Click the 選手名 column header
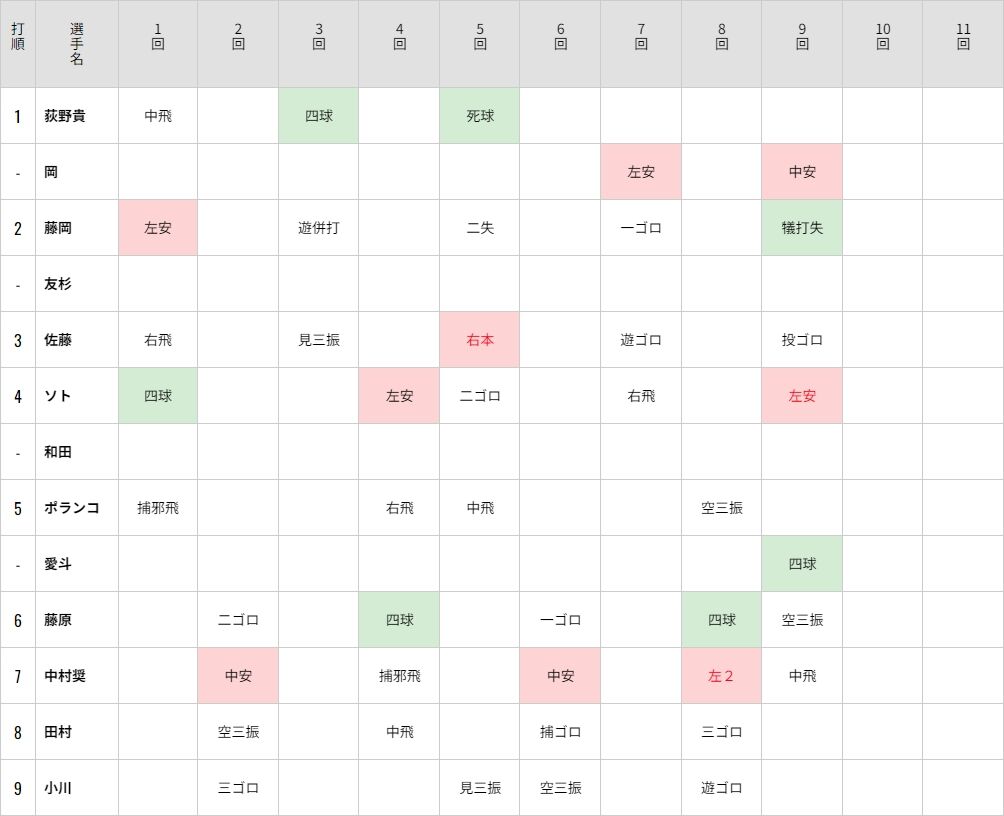1004x816 pixels. 77,44
